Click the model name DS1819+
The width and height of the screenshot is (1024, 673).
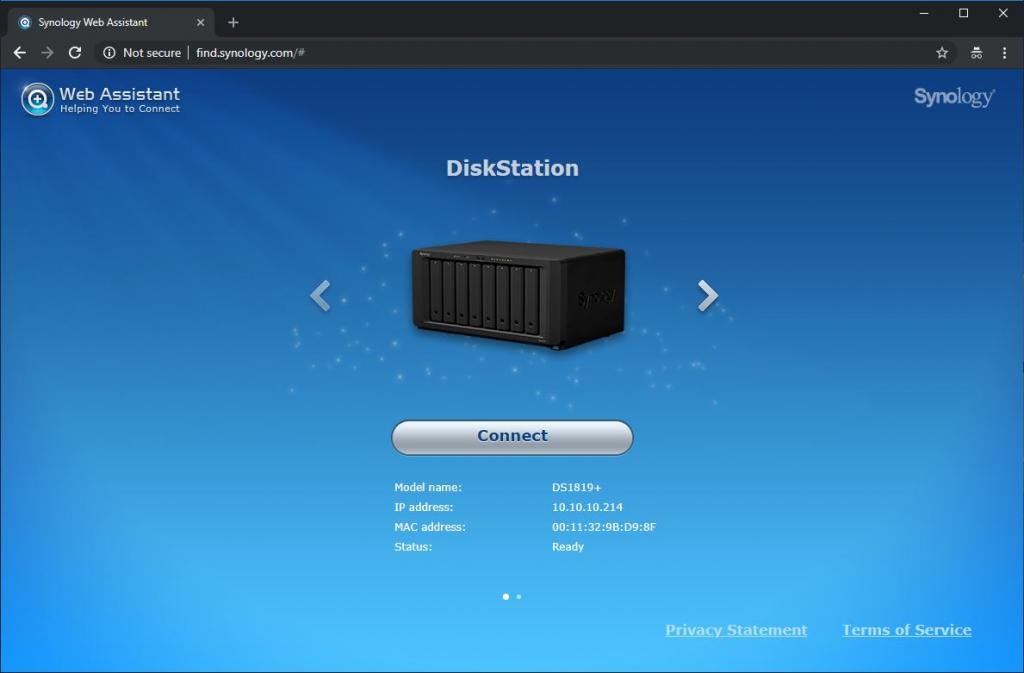[x=577, y=487]
